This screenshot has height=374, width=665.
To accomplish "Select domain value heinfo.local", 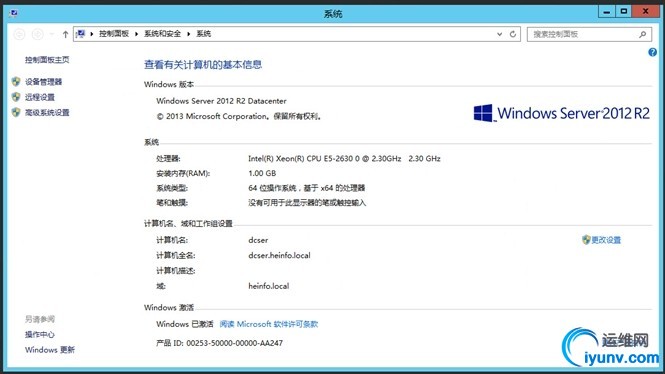I will tap(268, 286).
